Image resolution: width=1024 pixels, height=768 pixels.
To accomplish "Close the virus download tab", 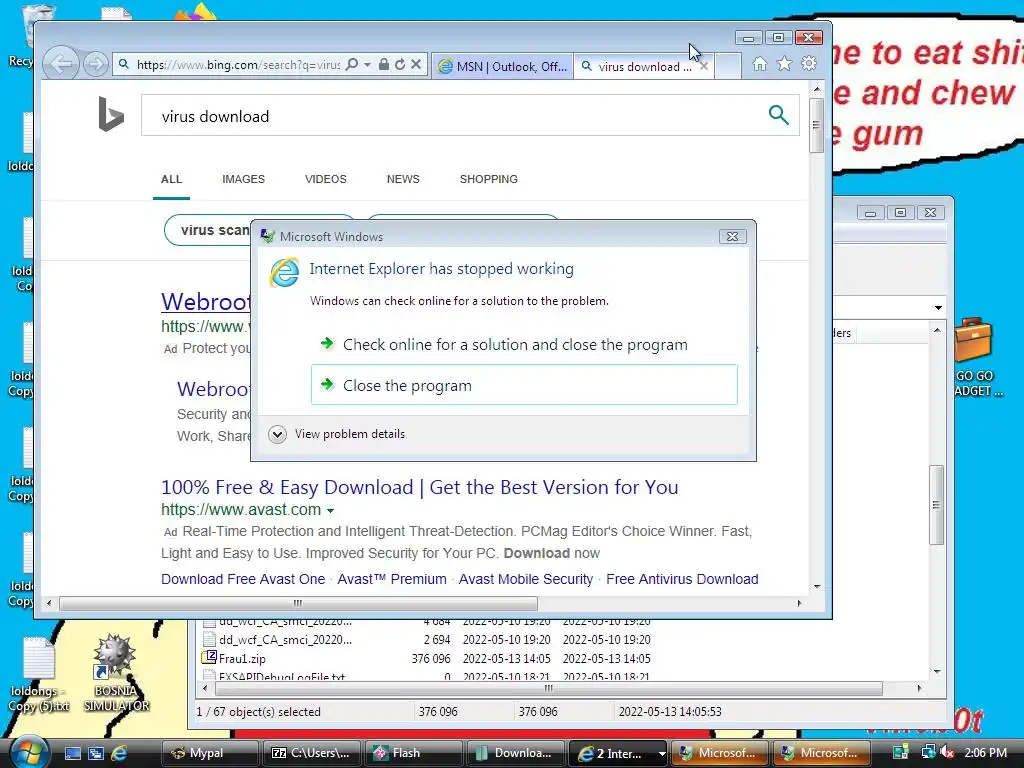I will click(x=704, y=66).
